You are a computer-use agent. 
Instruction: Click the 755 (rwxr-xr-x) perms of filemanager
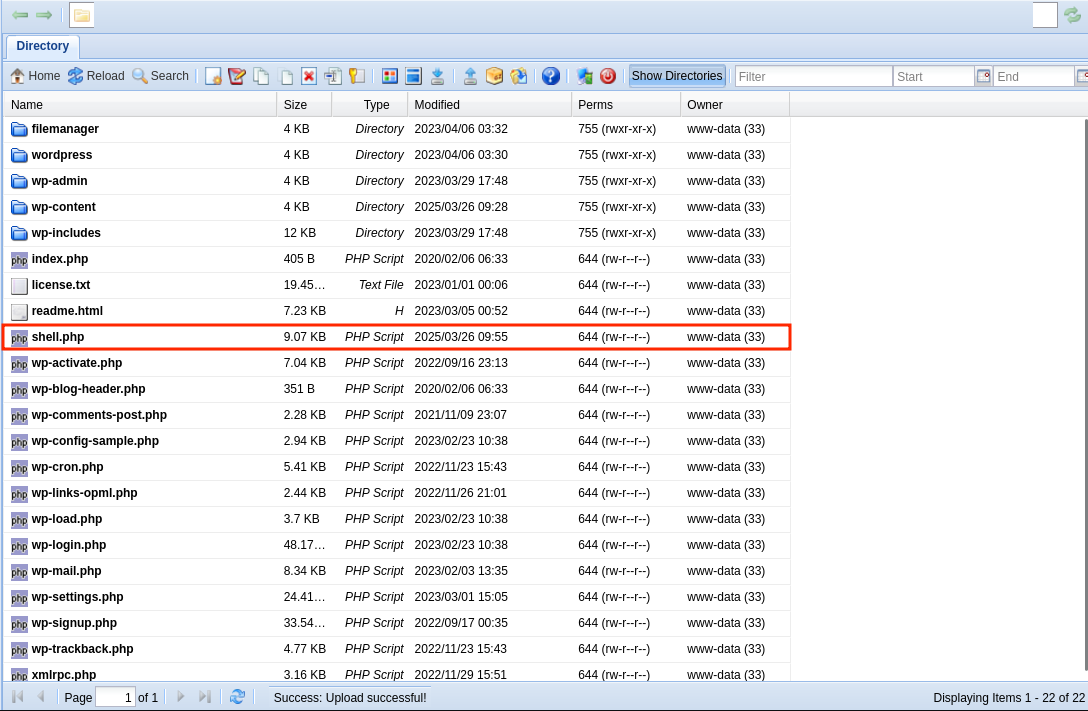tap(617, 129)
